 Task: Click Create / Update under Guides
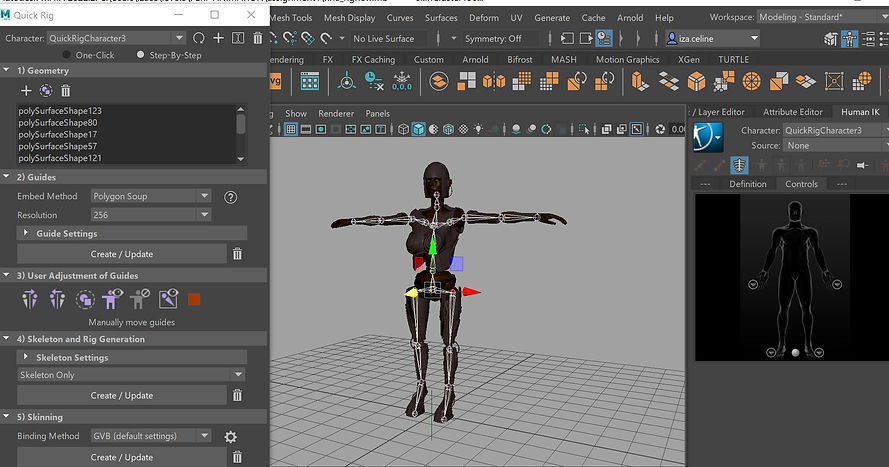tap(122, 254)
